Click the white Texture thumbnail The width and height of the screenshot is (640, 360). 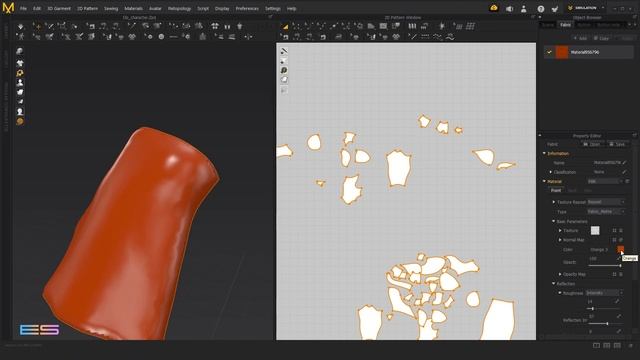click(x=595, y=231)
